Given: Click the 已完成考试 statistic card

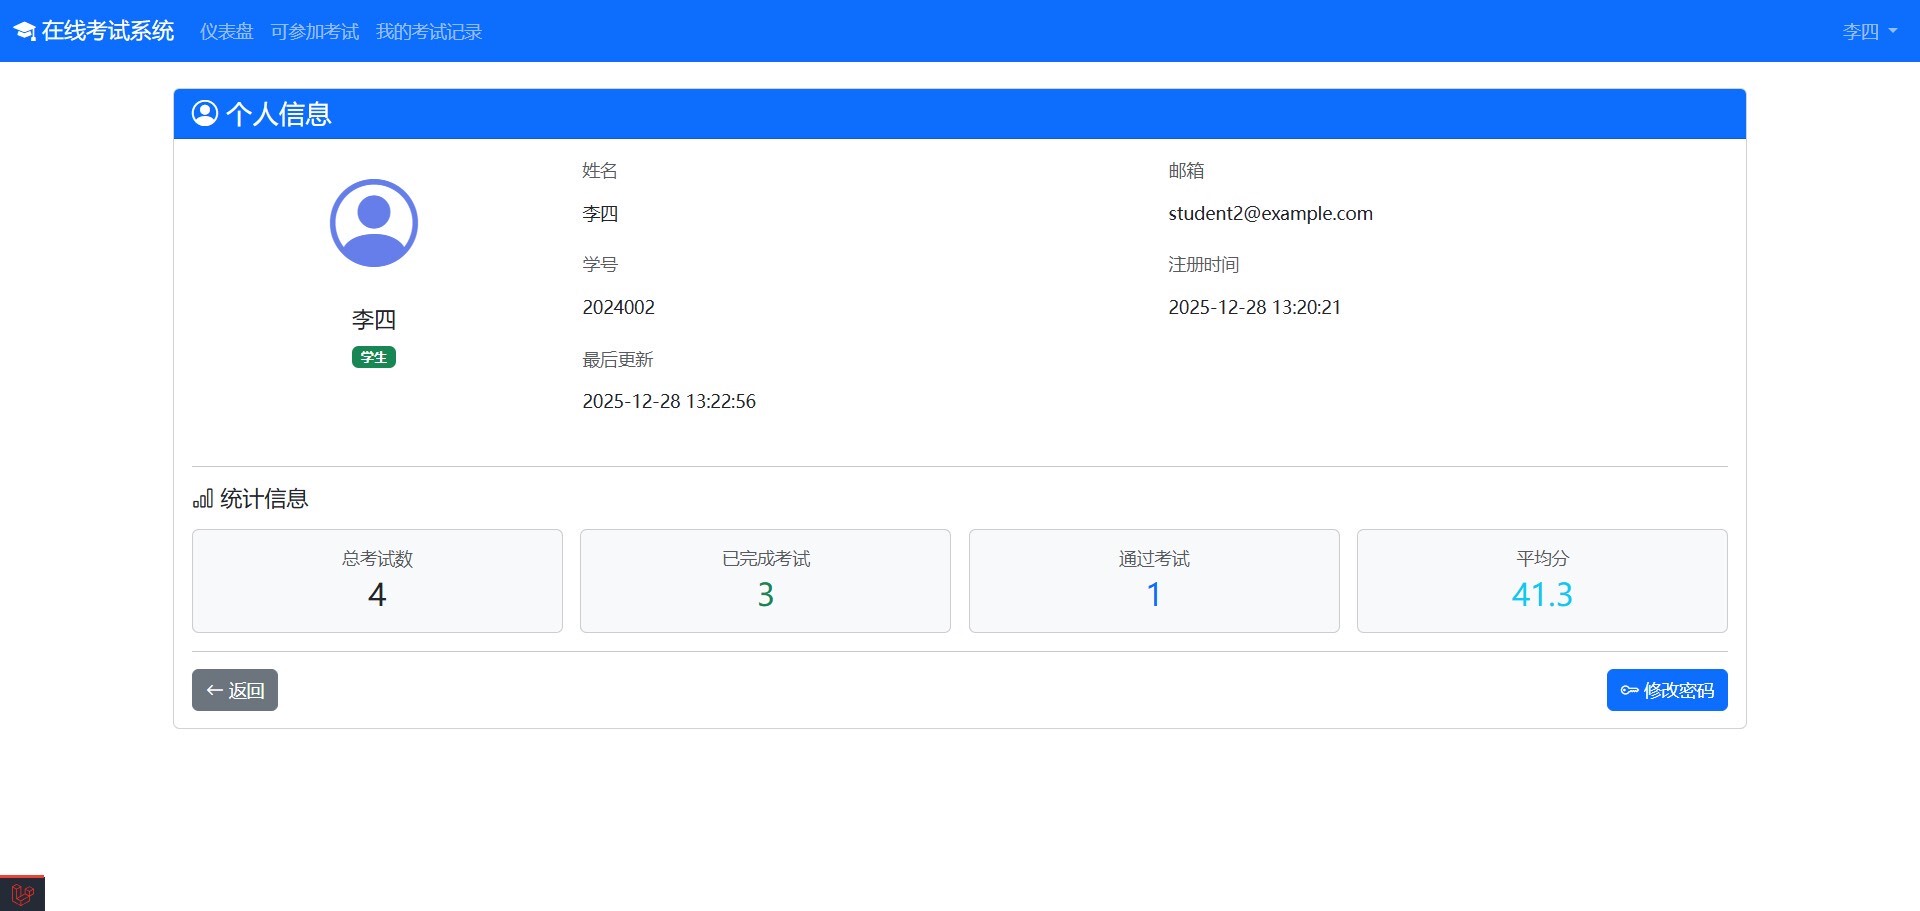Looking at the screenshot, I should 765,581.
